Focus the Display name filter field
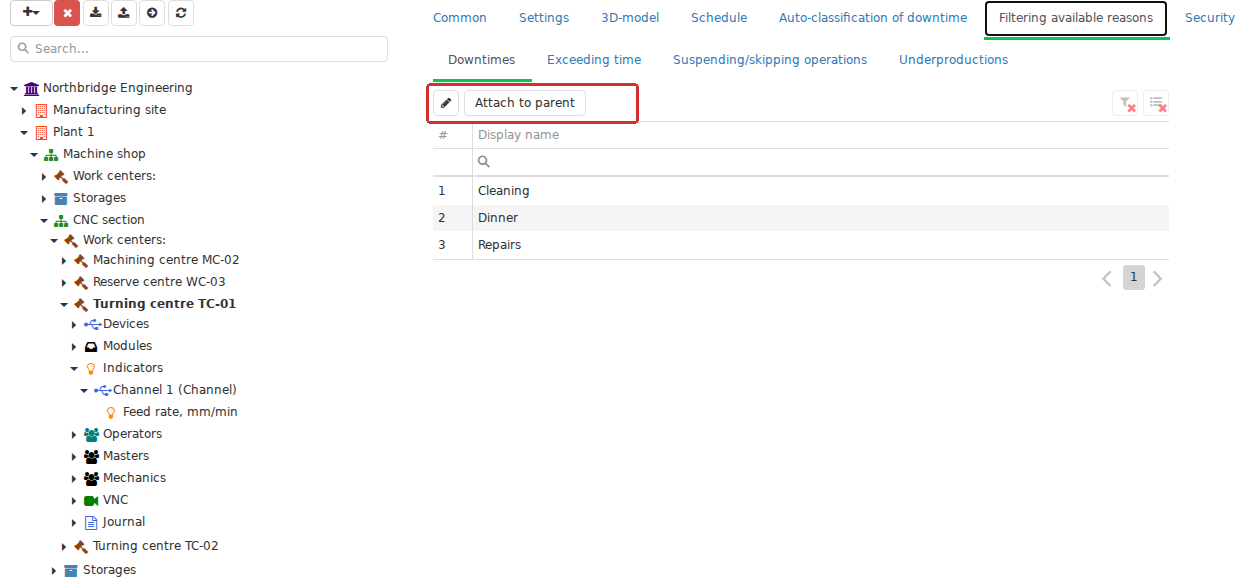 820,162
